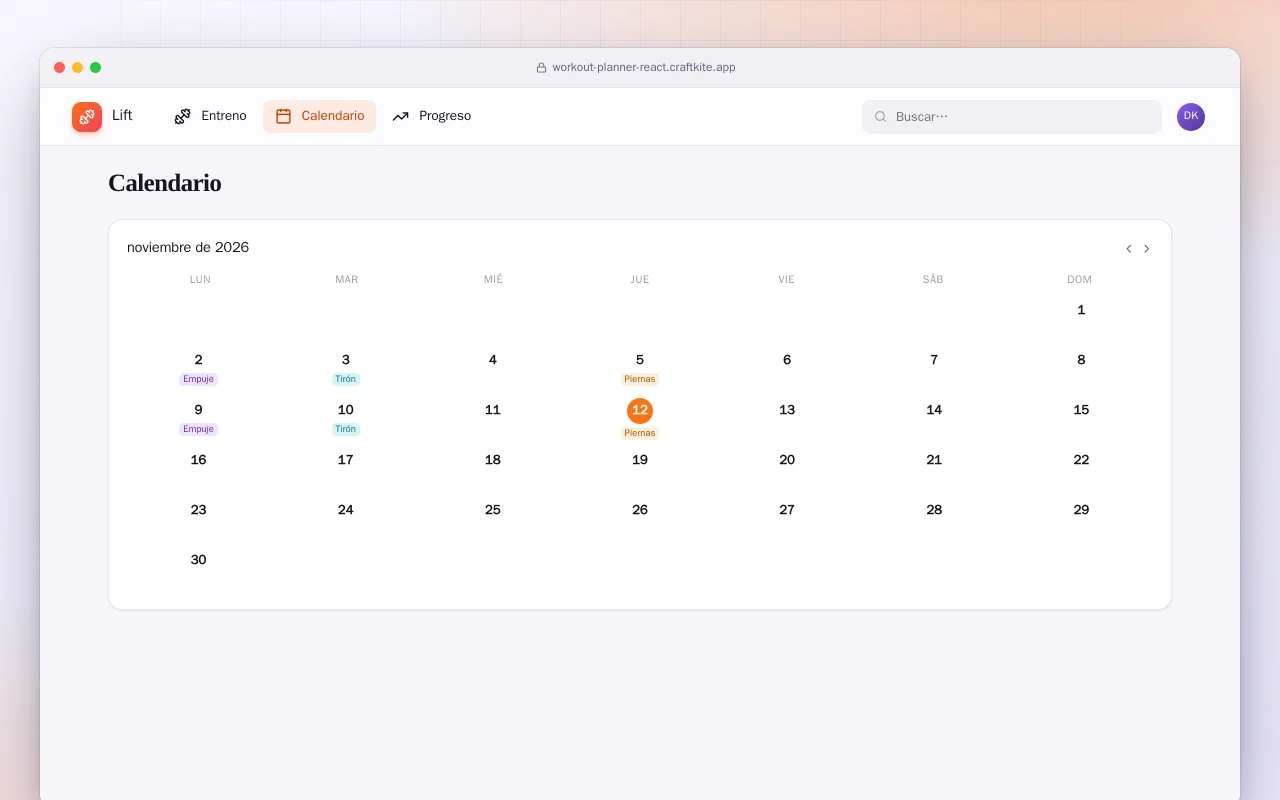Select day 1 in the calendar

coord(1081,310)
